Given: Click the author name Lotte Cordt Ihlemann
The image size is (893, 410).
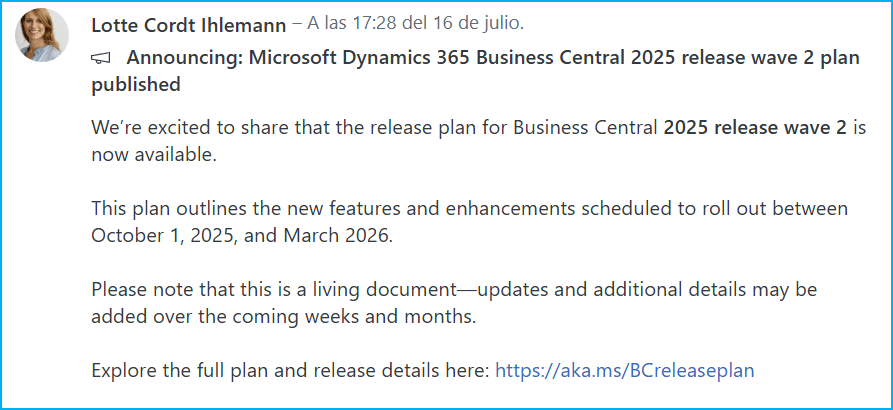Looking at the screenshot, I should point(187,23).
